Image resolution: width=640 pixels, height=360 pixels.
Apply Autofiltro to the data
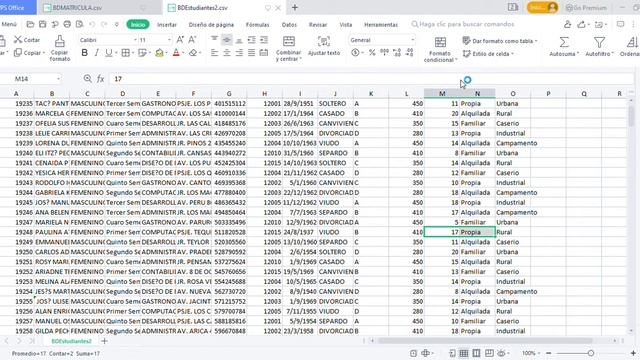599,46
